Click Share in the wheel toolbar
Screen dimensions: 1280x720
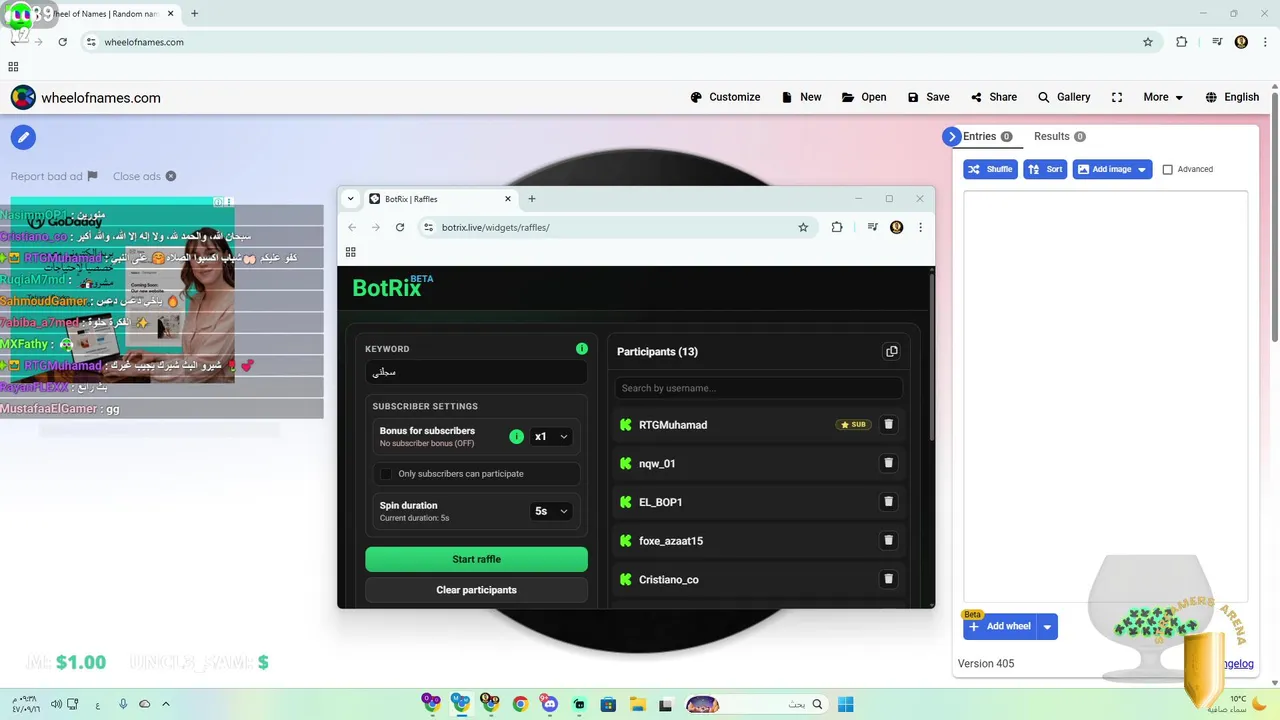(x=993, y=97)
